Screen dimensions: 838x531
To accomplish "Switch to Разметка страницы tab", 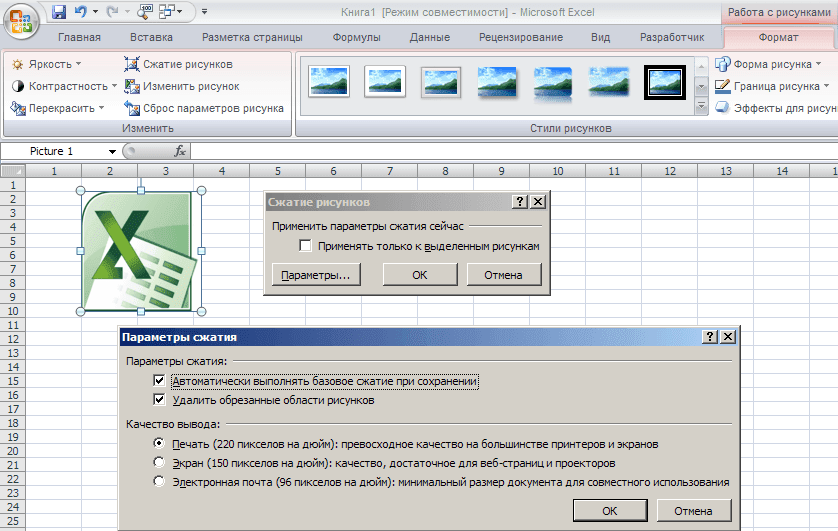I will tap(252, 37).
